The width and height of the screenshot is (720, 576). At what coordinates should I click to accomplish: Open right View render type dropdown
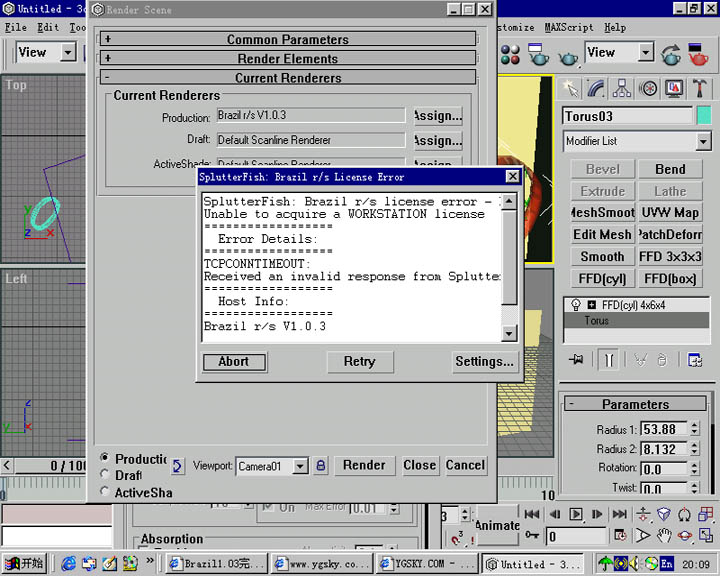[646, 52]
